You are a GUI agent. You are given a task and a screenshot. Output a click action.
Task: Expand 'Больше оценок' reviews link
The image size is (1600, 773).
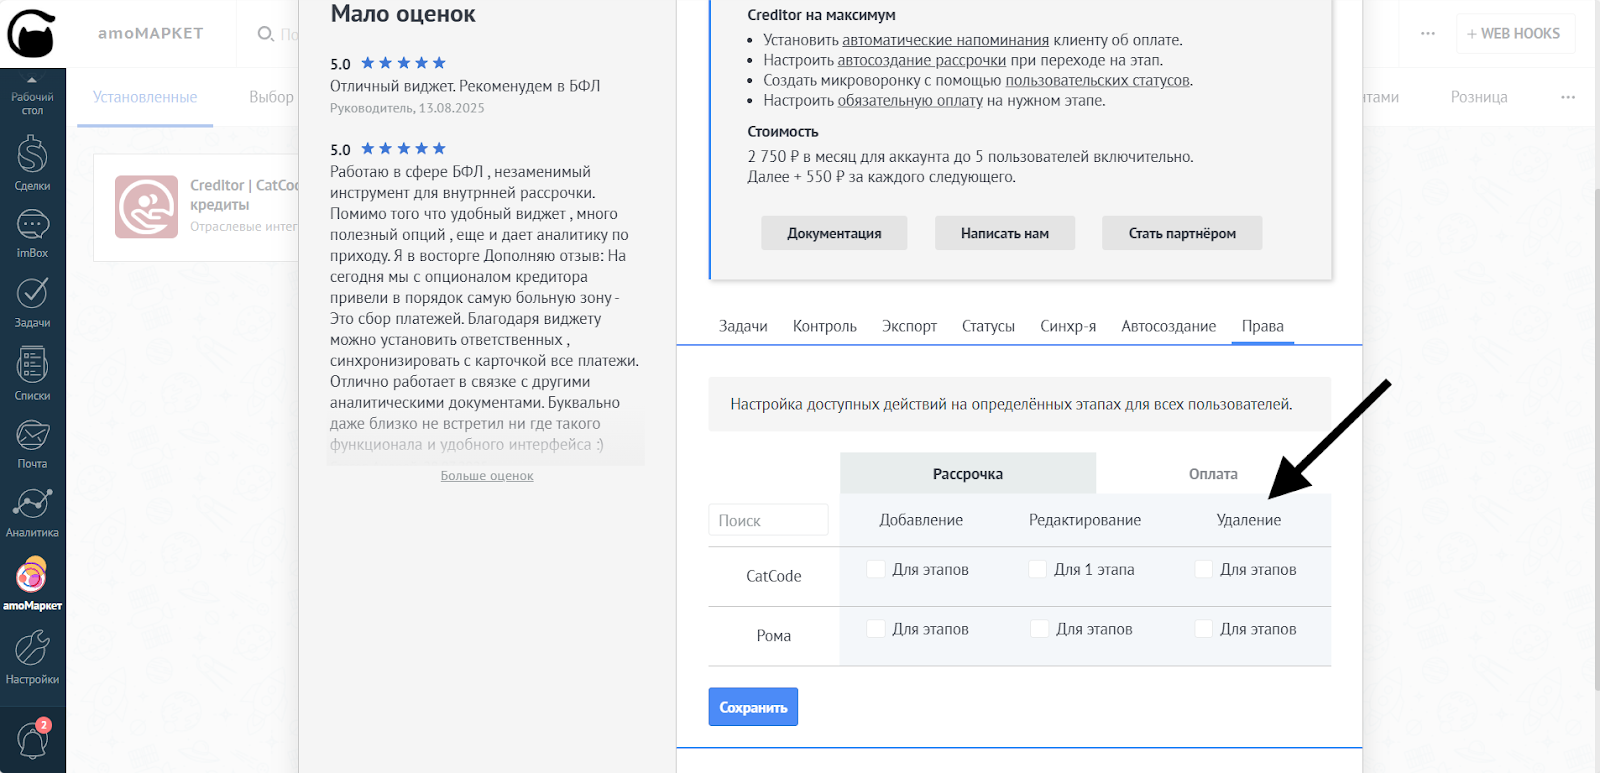pyautogui.click(x=487, y=476)
